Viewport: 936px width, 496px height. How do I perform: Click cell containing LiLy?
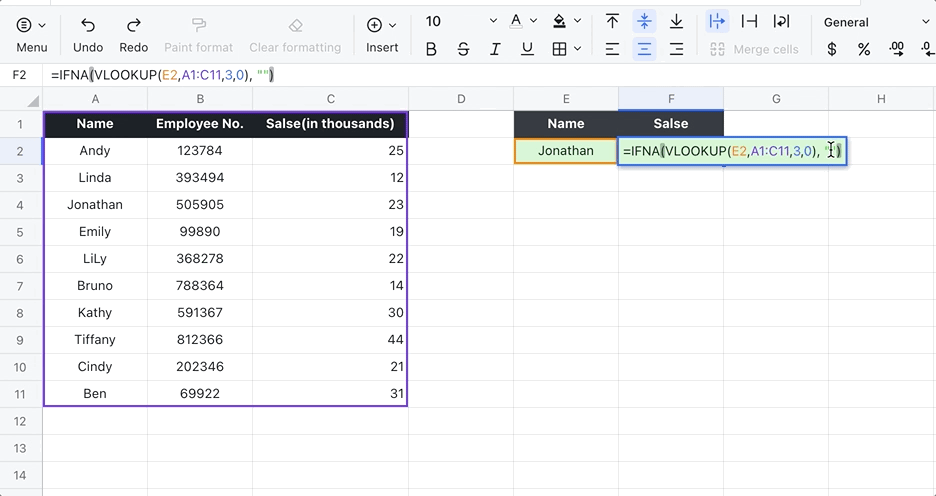point(95,258)
